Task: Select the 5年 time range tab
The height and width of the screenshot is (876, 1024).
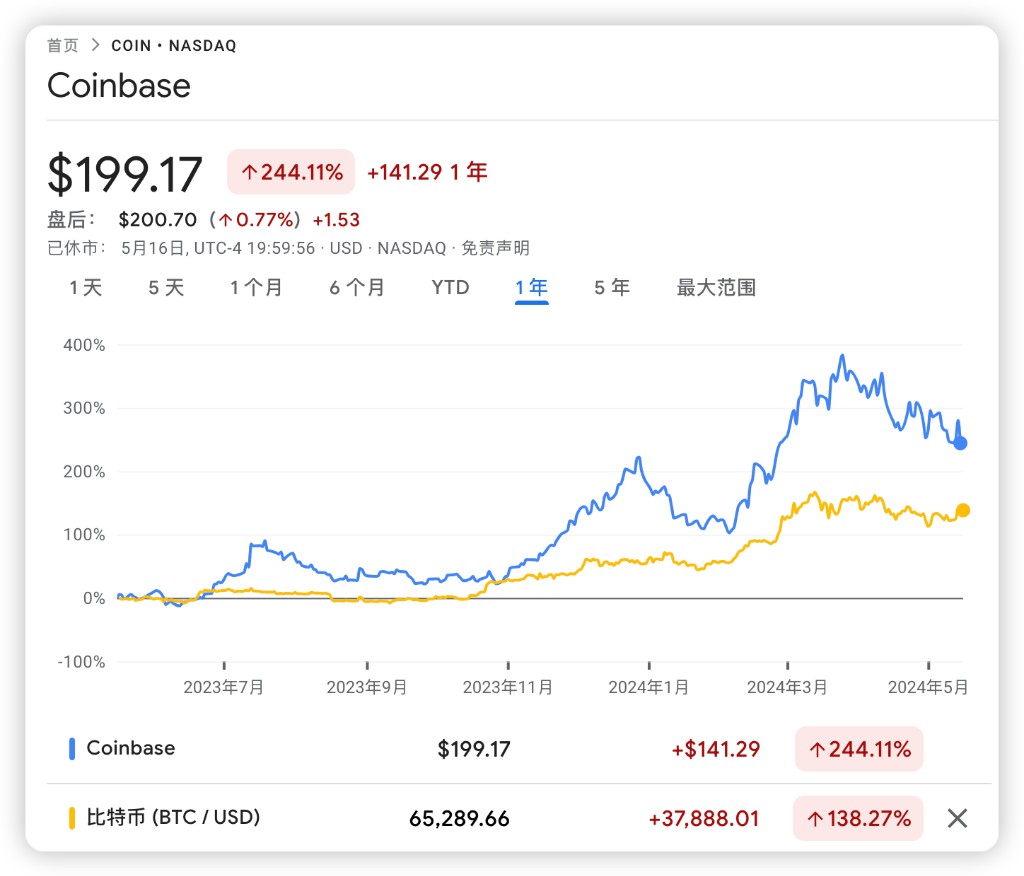Action: [x=612, y=288]
